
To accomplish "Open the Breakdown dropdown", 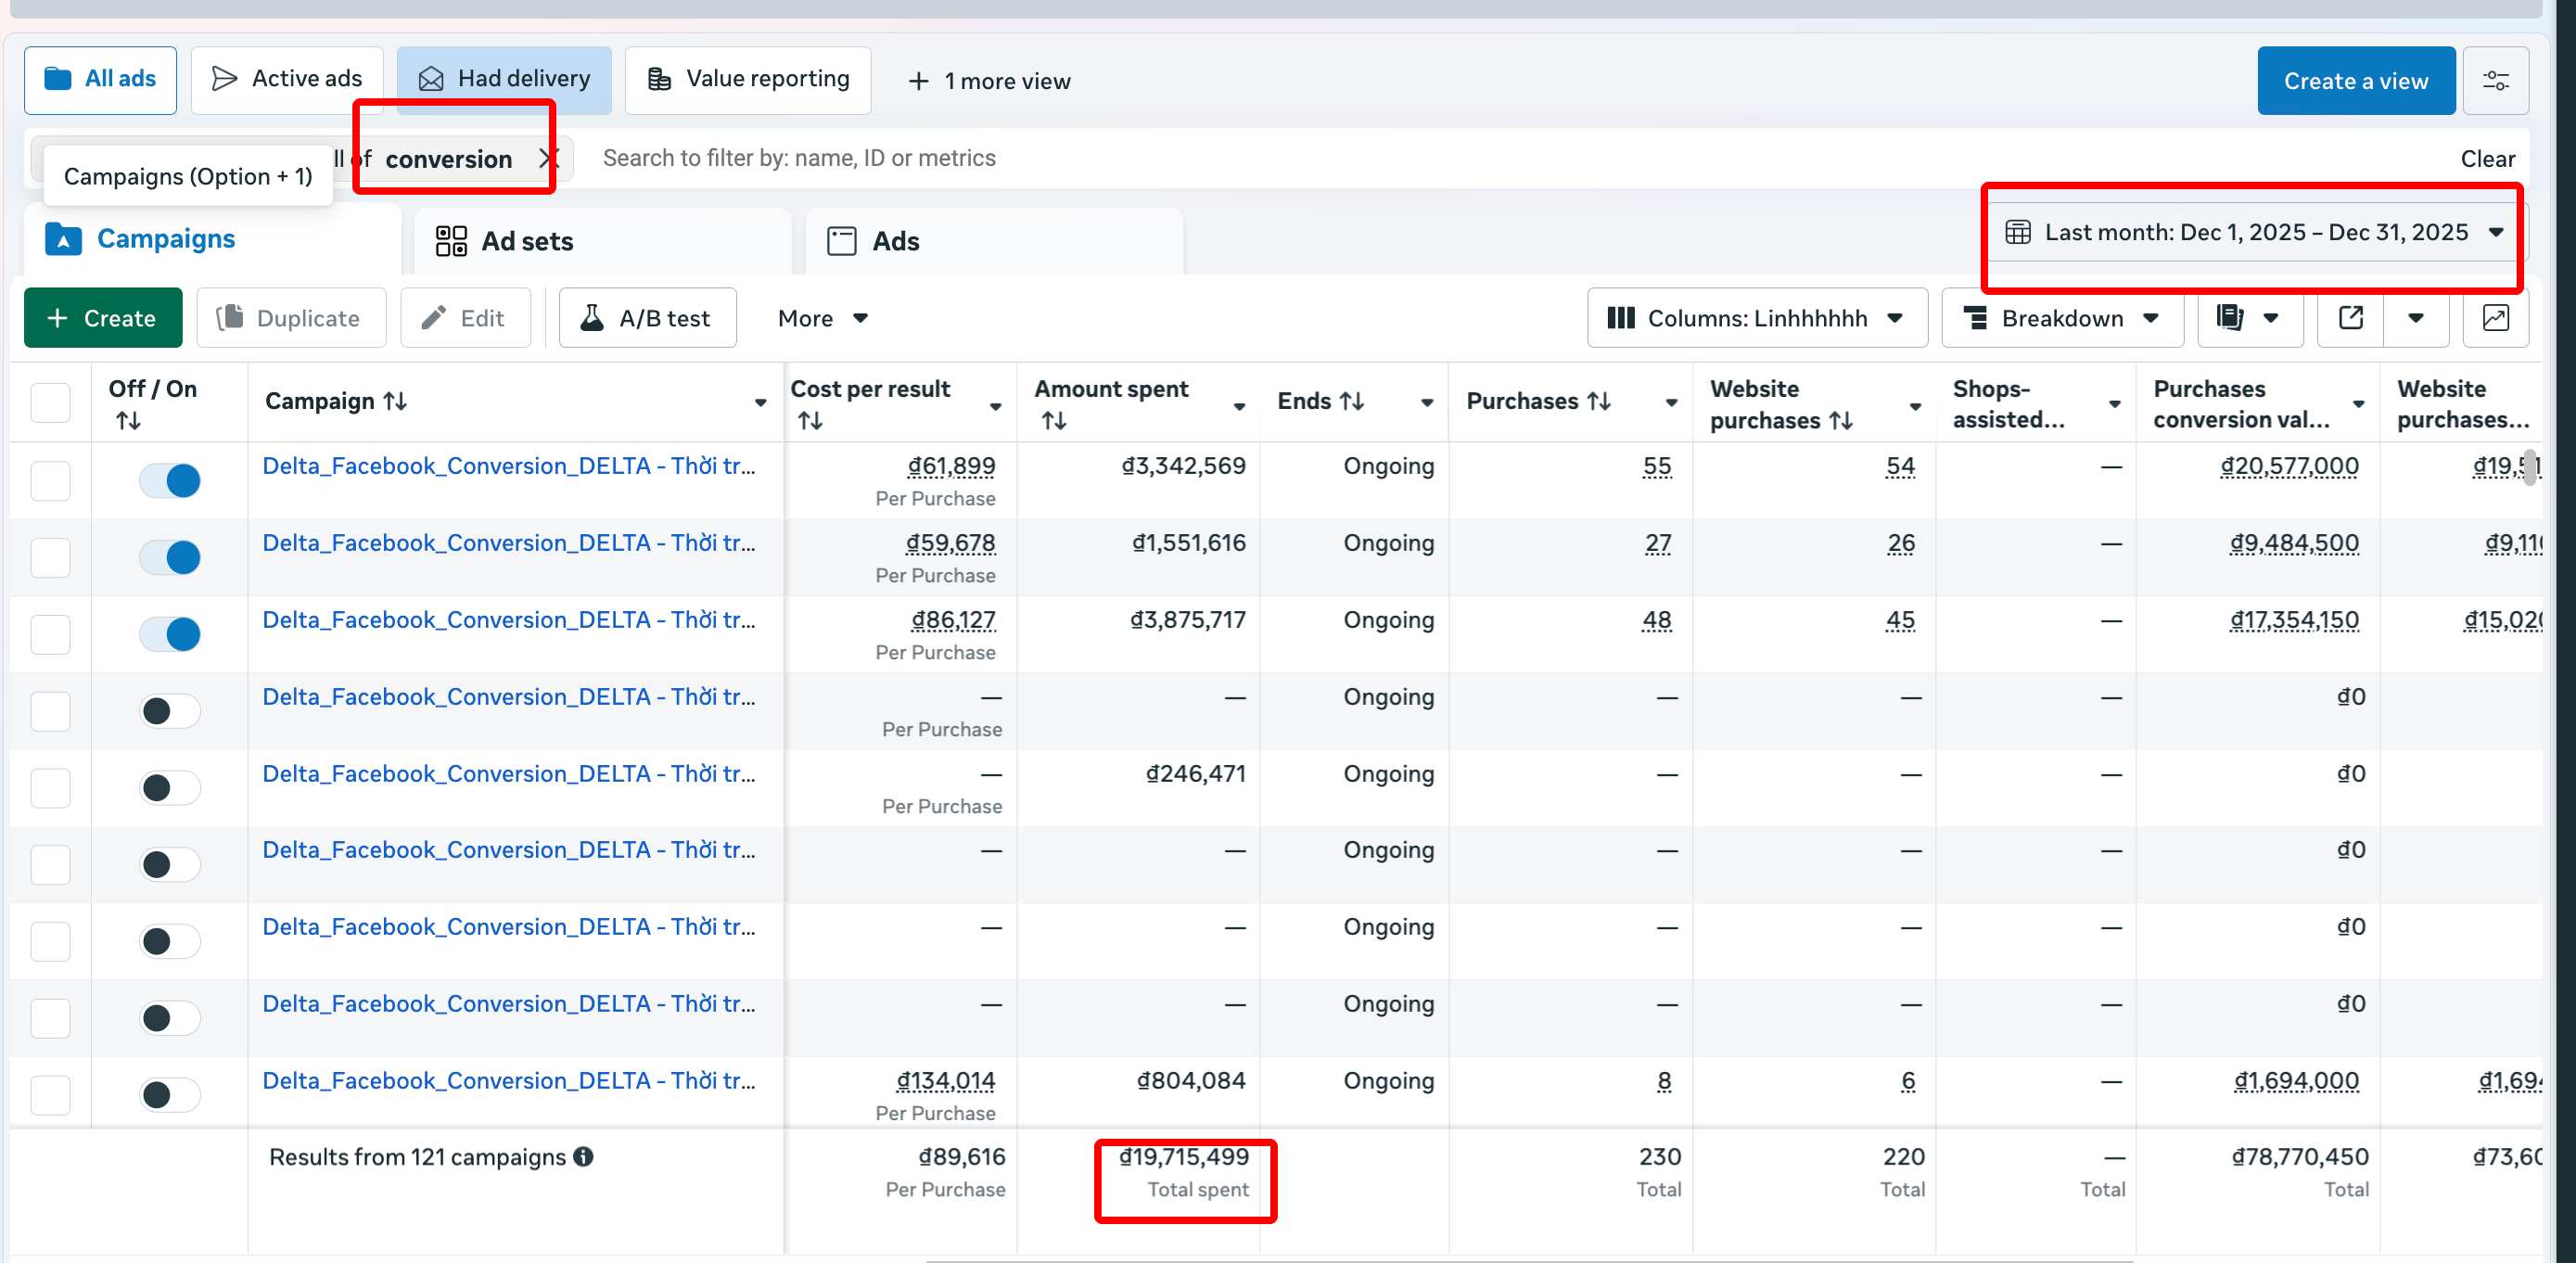I will coord(2061,318).
